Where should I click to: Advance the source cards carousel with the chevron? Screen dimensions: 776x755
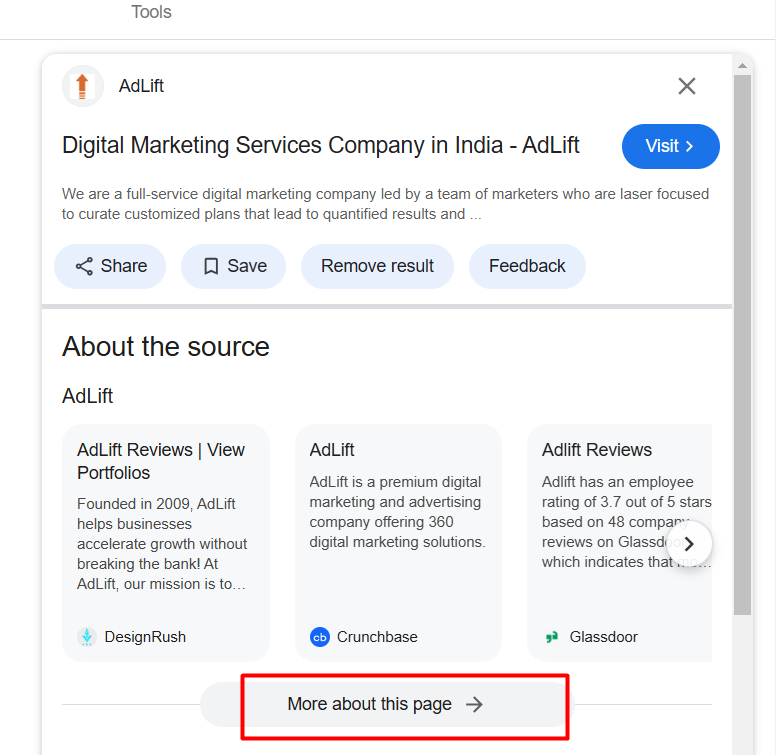689,544
